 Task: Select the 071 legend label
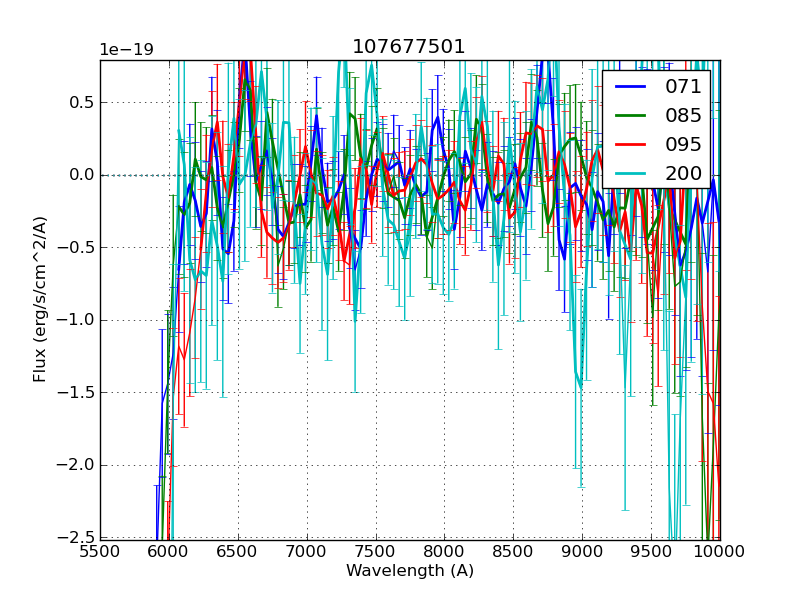coord(684,87)
